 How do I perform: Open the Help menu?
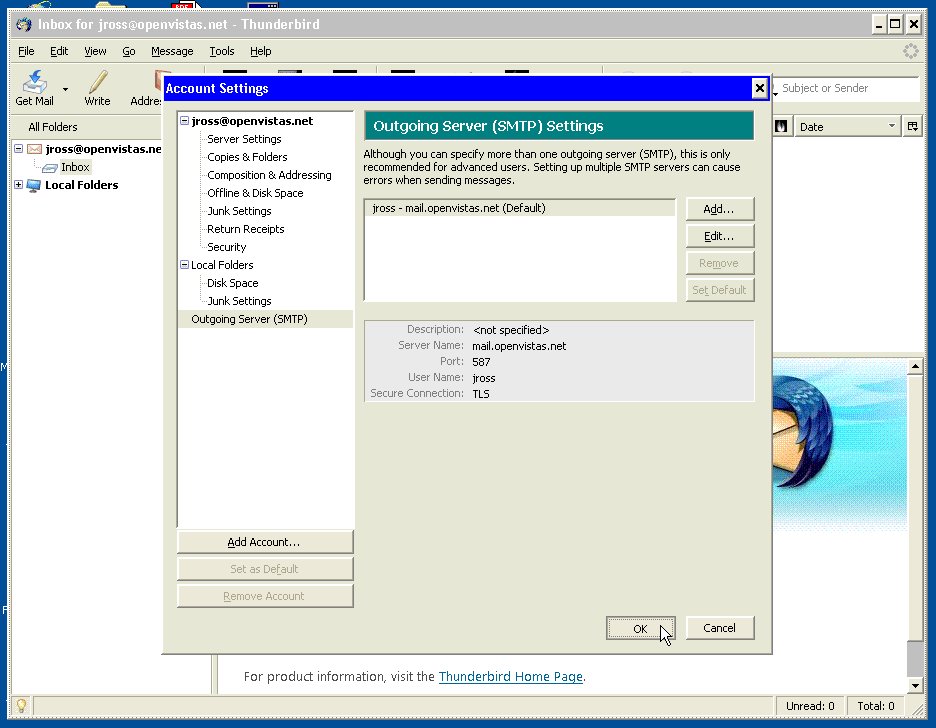pos(260,51)
